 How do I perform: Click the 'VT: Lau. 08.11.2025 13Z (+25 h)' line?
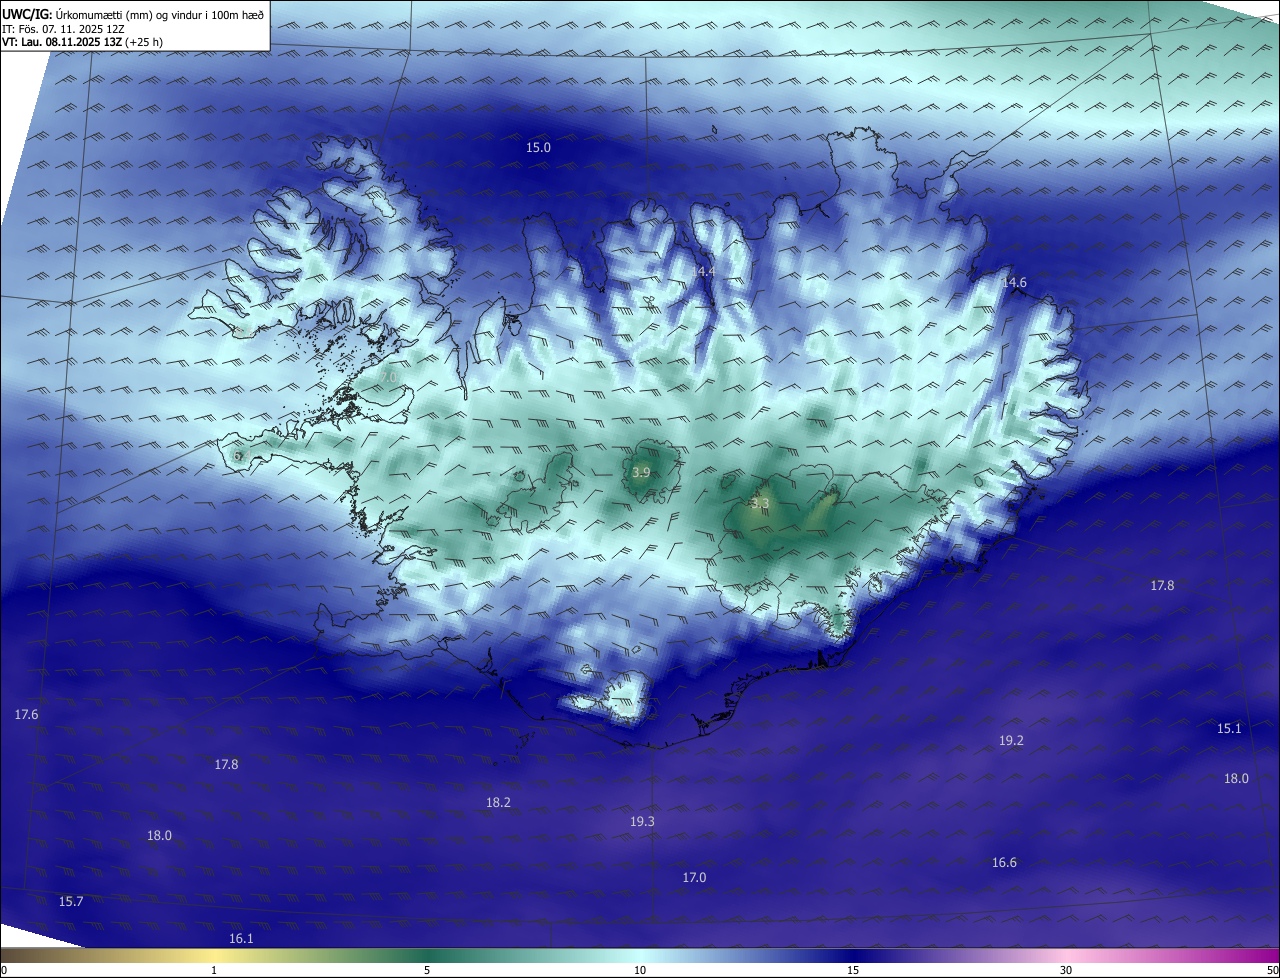tap(81, 42)
